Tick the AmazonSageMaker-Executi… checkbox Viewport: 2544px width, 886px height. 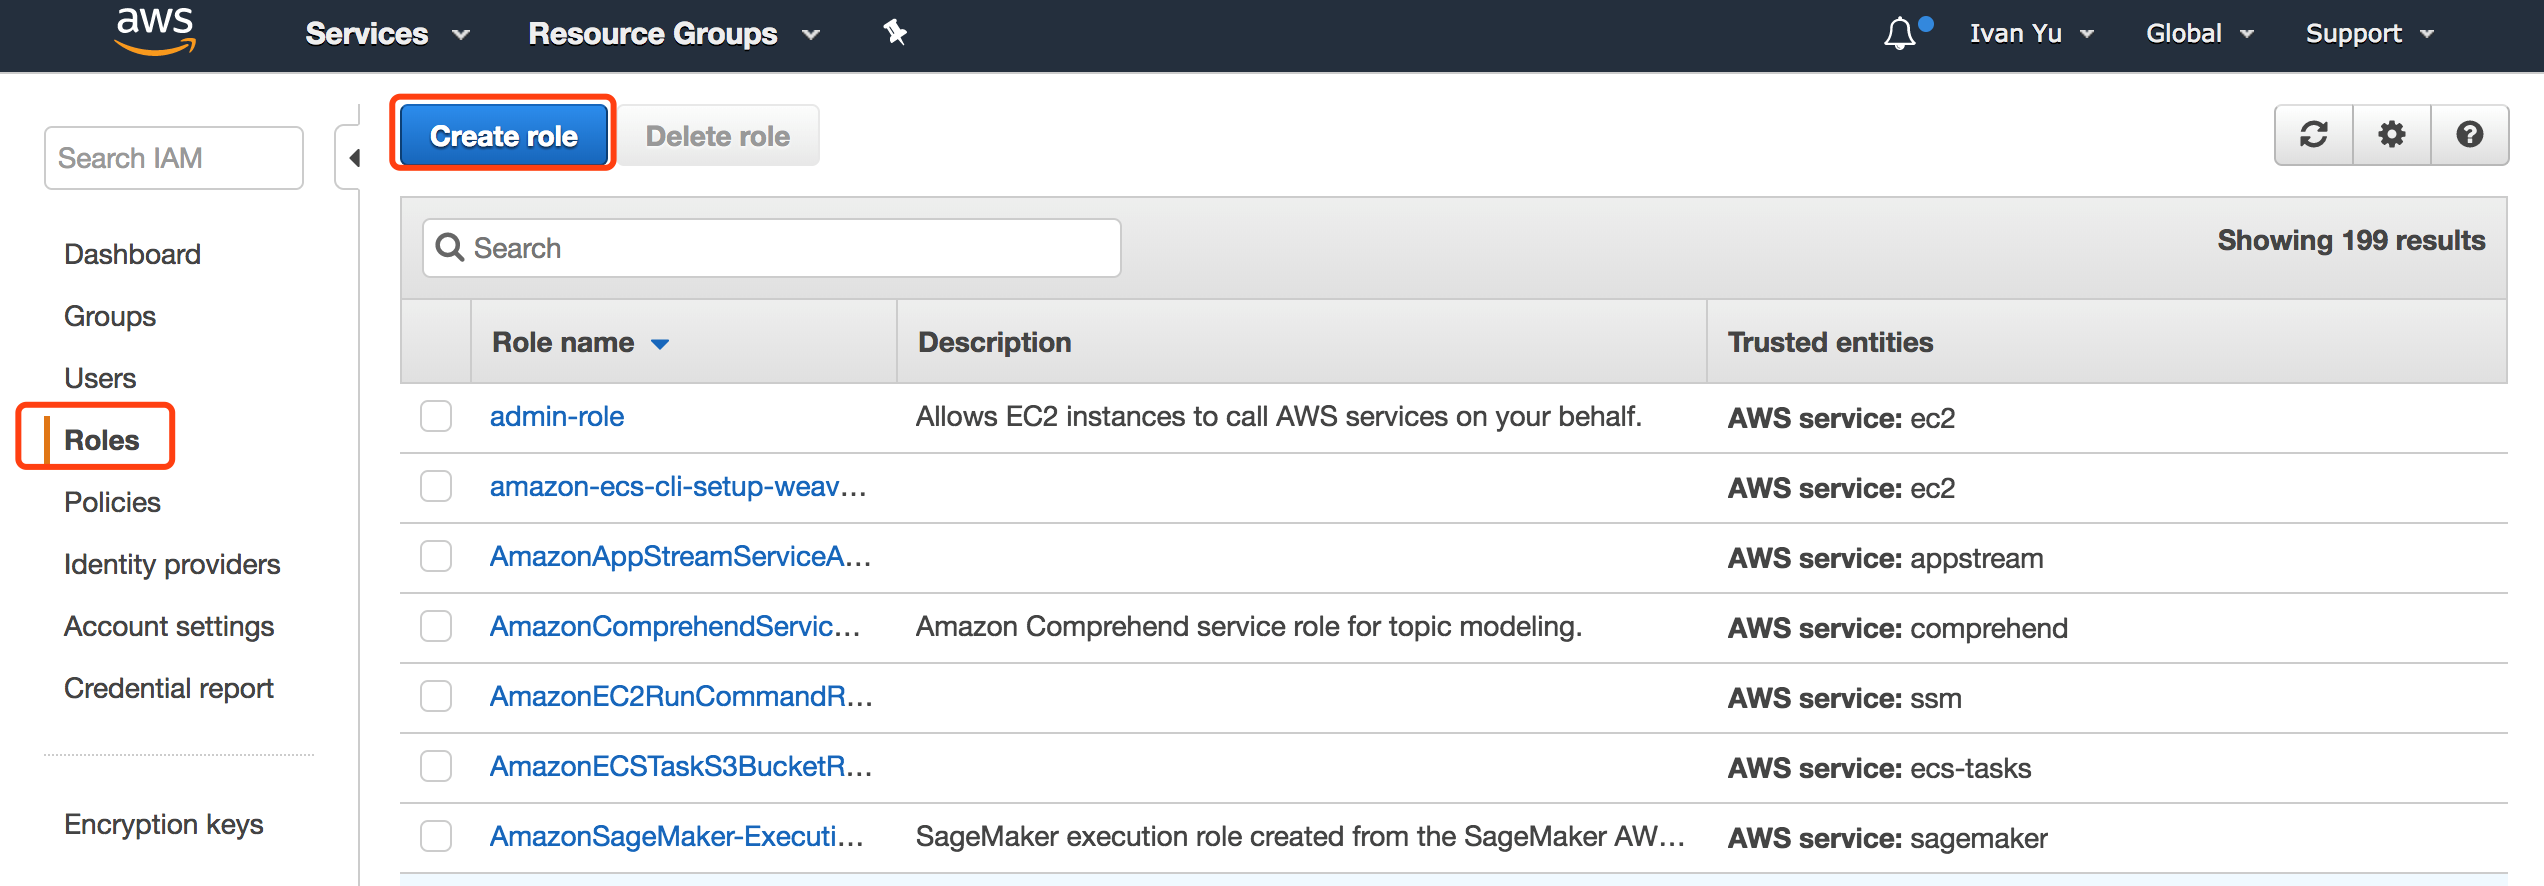coord(436,836)
